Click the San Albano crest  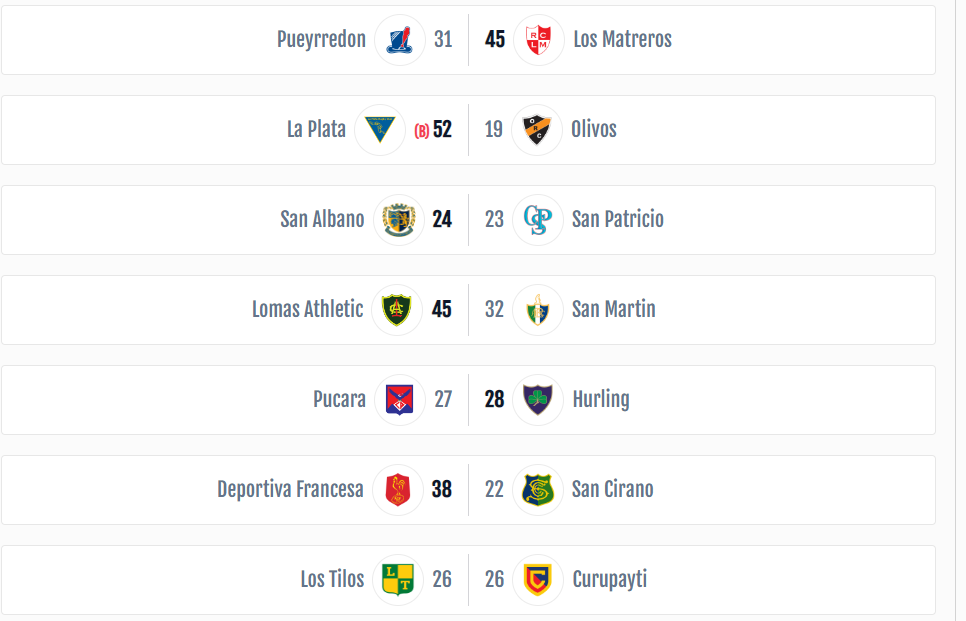pyautogui.click(x=399, y=220)
